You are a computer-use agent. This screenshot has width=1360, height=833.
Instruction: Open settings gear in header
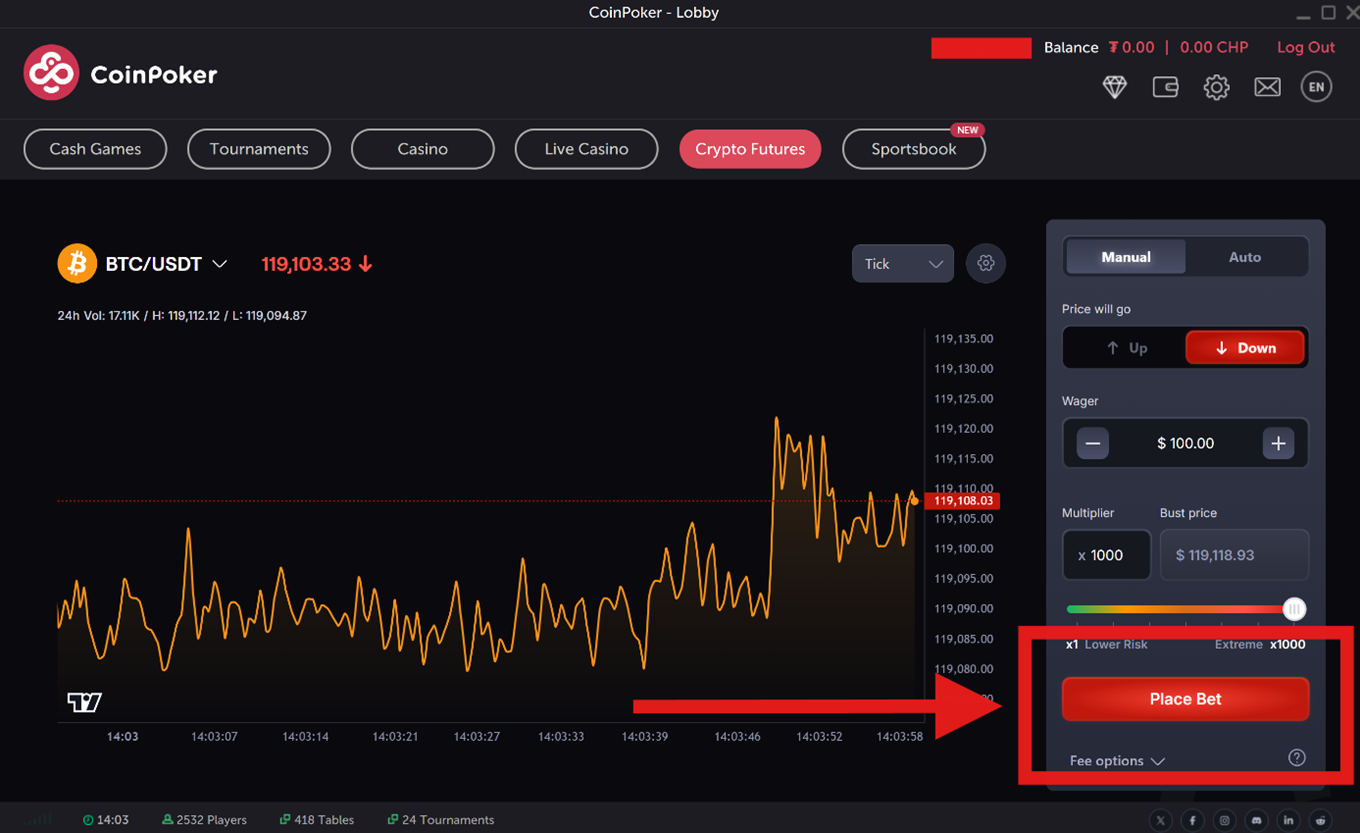pos(1216,87)
